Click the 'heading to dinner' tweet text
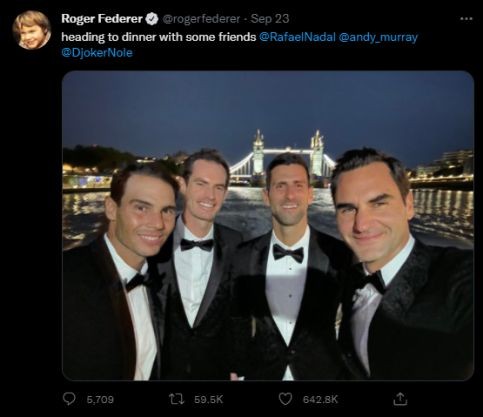 (159, 37)
